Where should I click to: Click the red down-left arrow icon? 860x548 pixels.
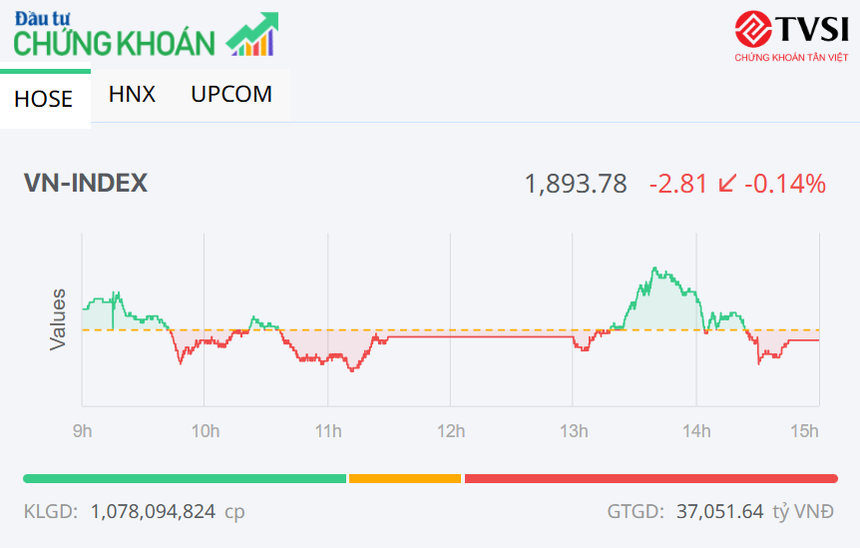(727, 184)
